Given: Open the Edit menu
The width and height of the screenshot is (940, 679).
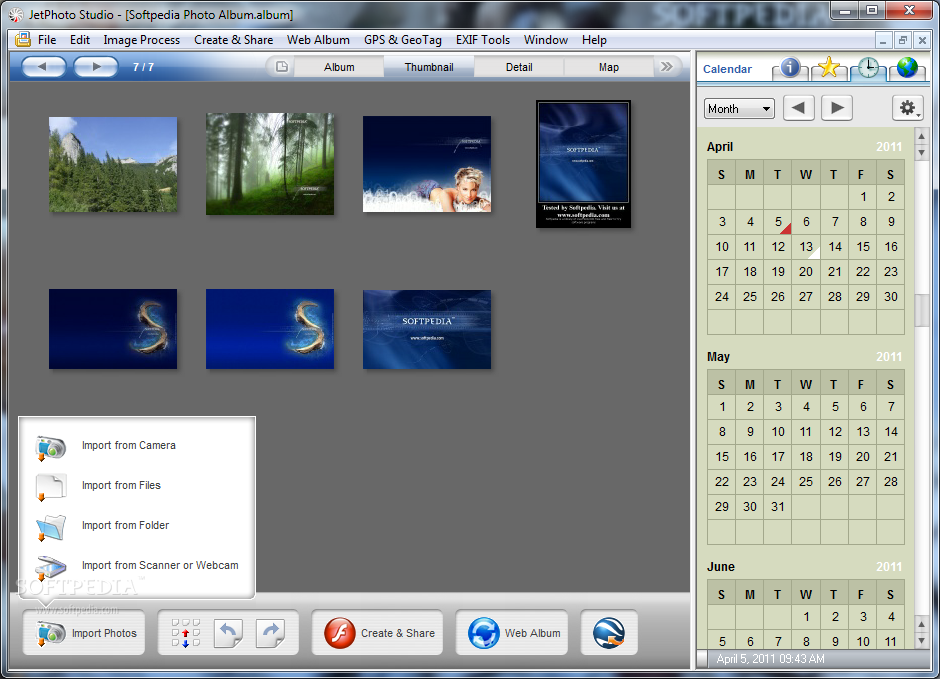Looking at the screenshot, I should pyautogui.click(x=80, y=40).
